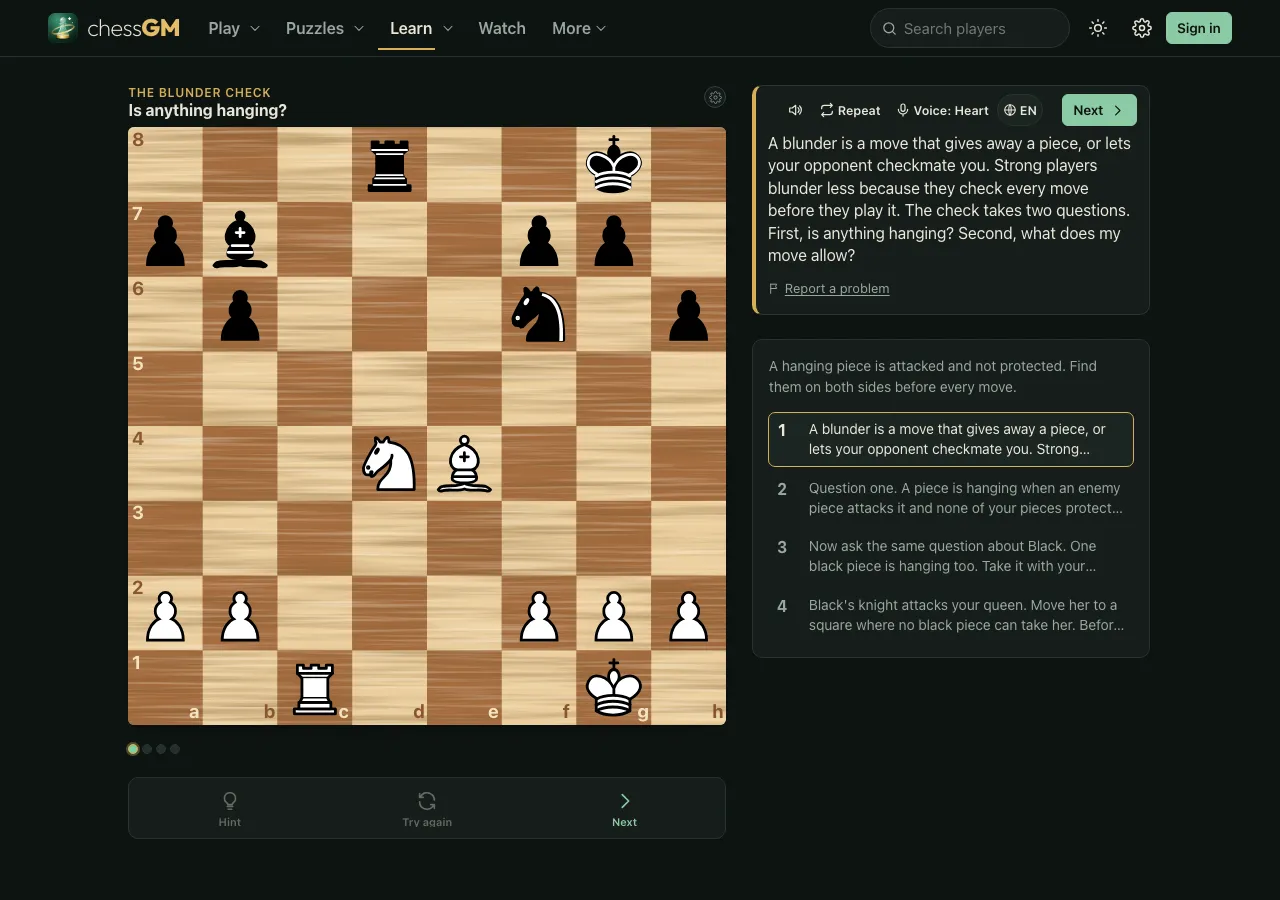Click 'THE BLUNDER CHECK' lesson title
The height and width of the screenshot is (900, 1280).
[x=199, y=92]
